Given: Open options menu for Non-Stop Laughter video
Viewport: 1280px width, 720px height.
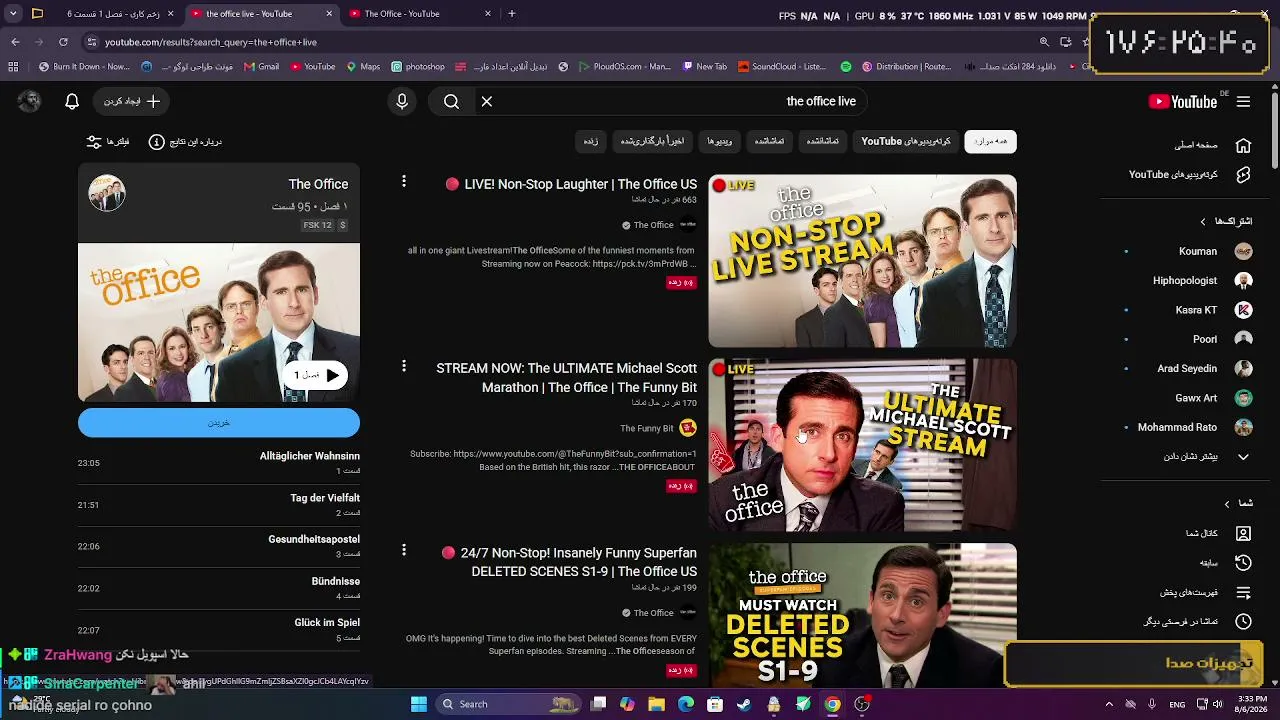Looking at the screenshot, I should coord(404,181).
